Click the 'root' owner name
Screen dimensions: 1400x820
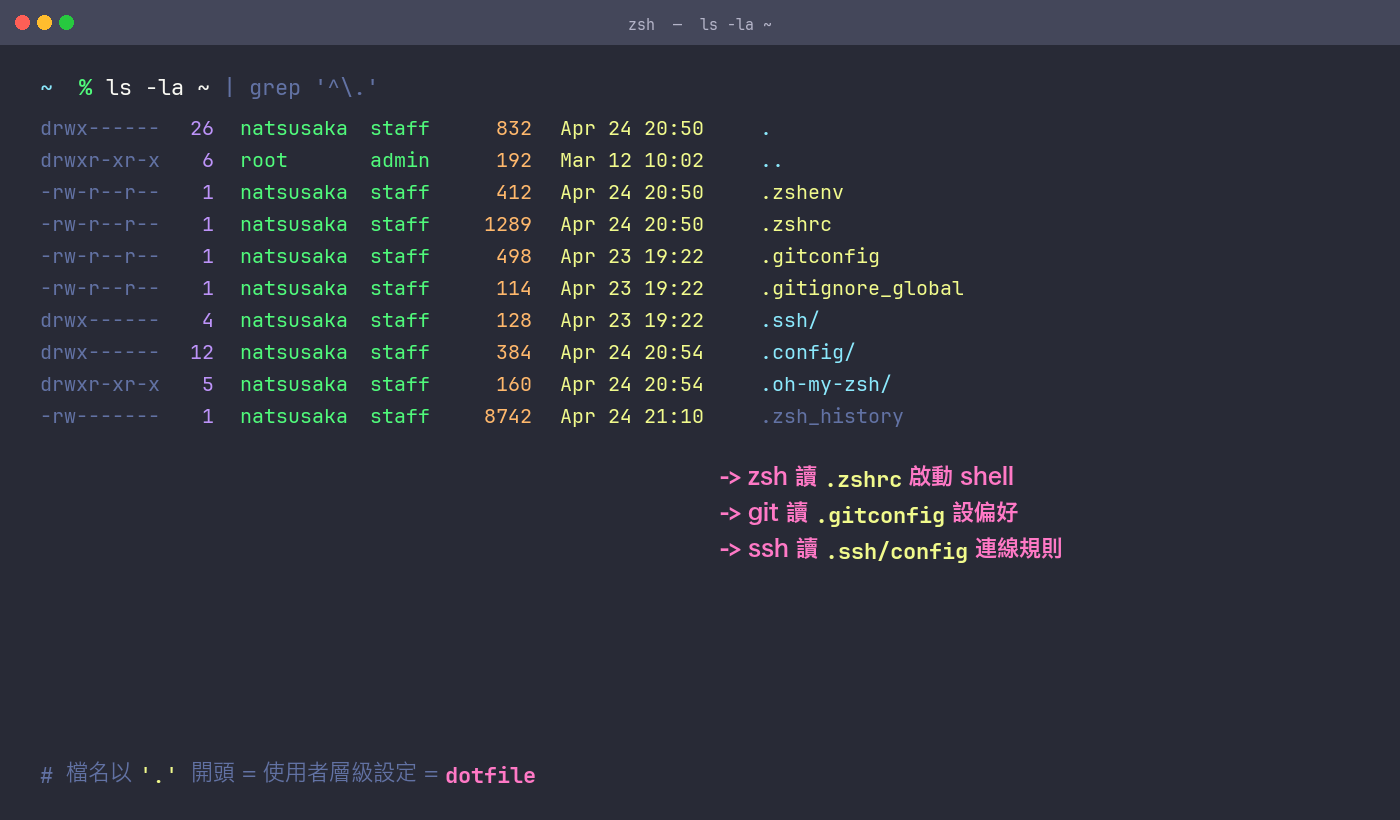click(x=264, y=161)
